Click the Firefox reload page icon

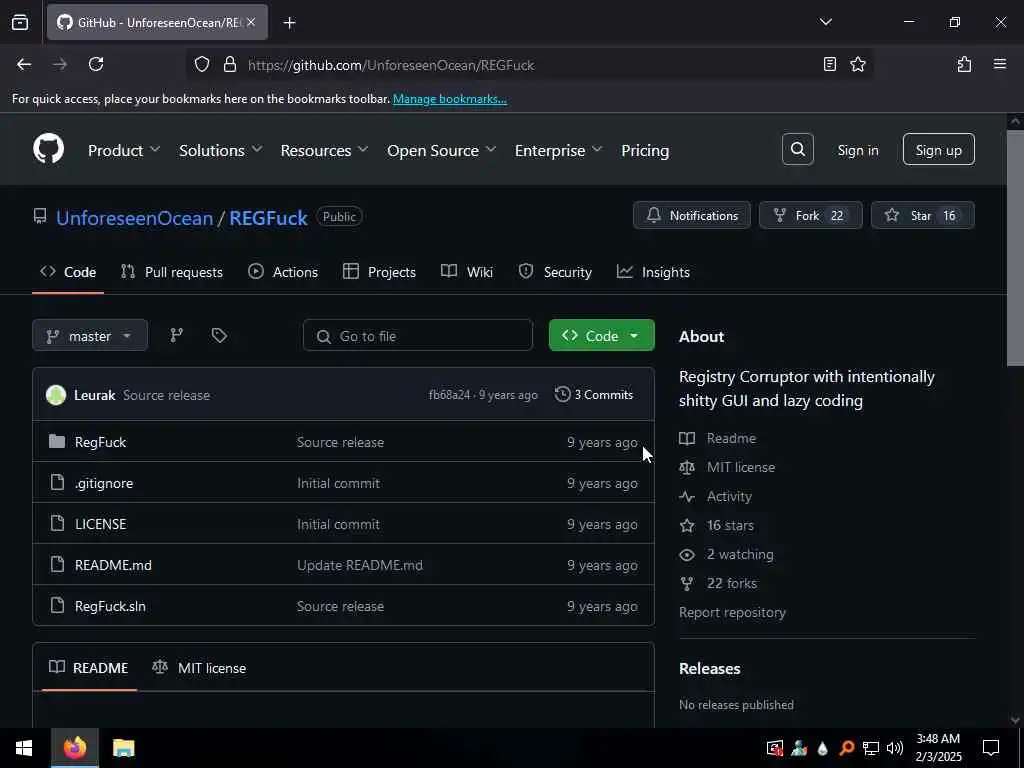pos(96,64)
